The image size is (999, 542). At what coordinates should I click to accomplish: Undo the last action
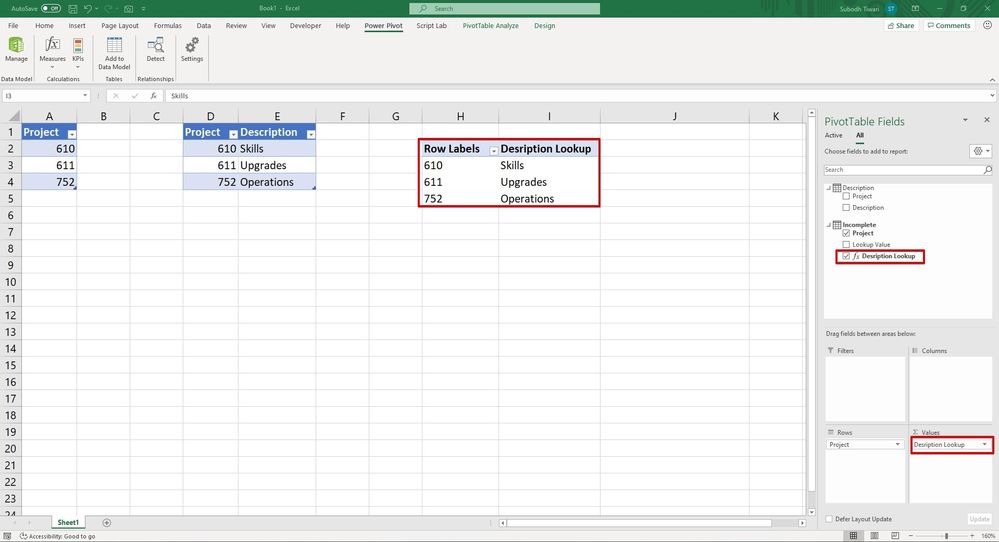coord(87,9)
